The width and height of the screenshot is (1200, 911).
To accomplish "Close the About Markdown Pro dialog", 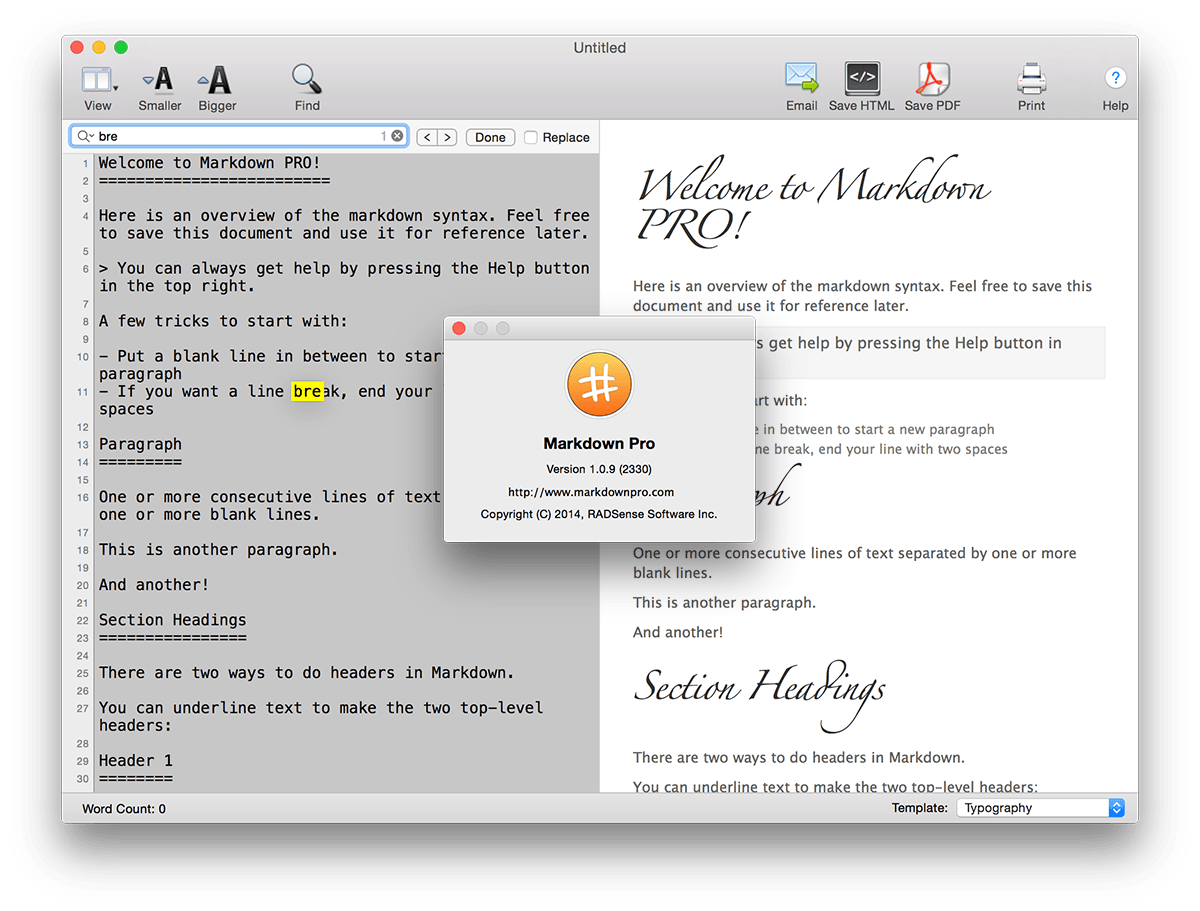I will point(459,328).
